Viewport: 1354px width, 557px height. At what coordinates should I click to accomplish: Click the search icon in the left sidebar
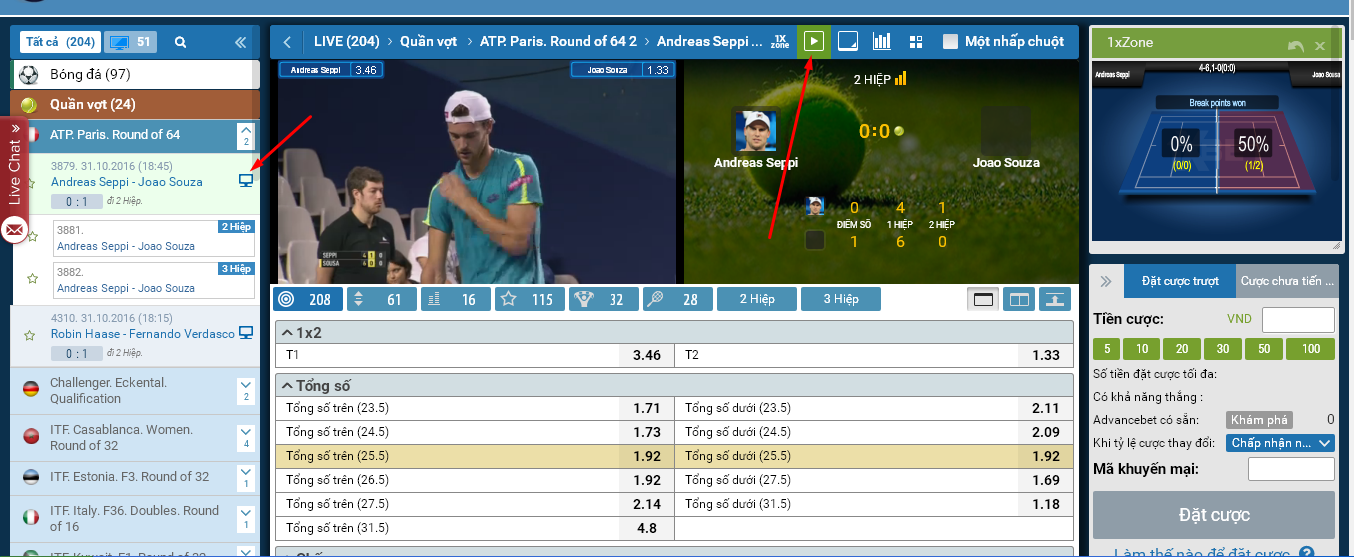(x=180, y=42)
